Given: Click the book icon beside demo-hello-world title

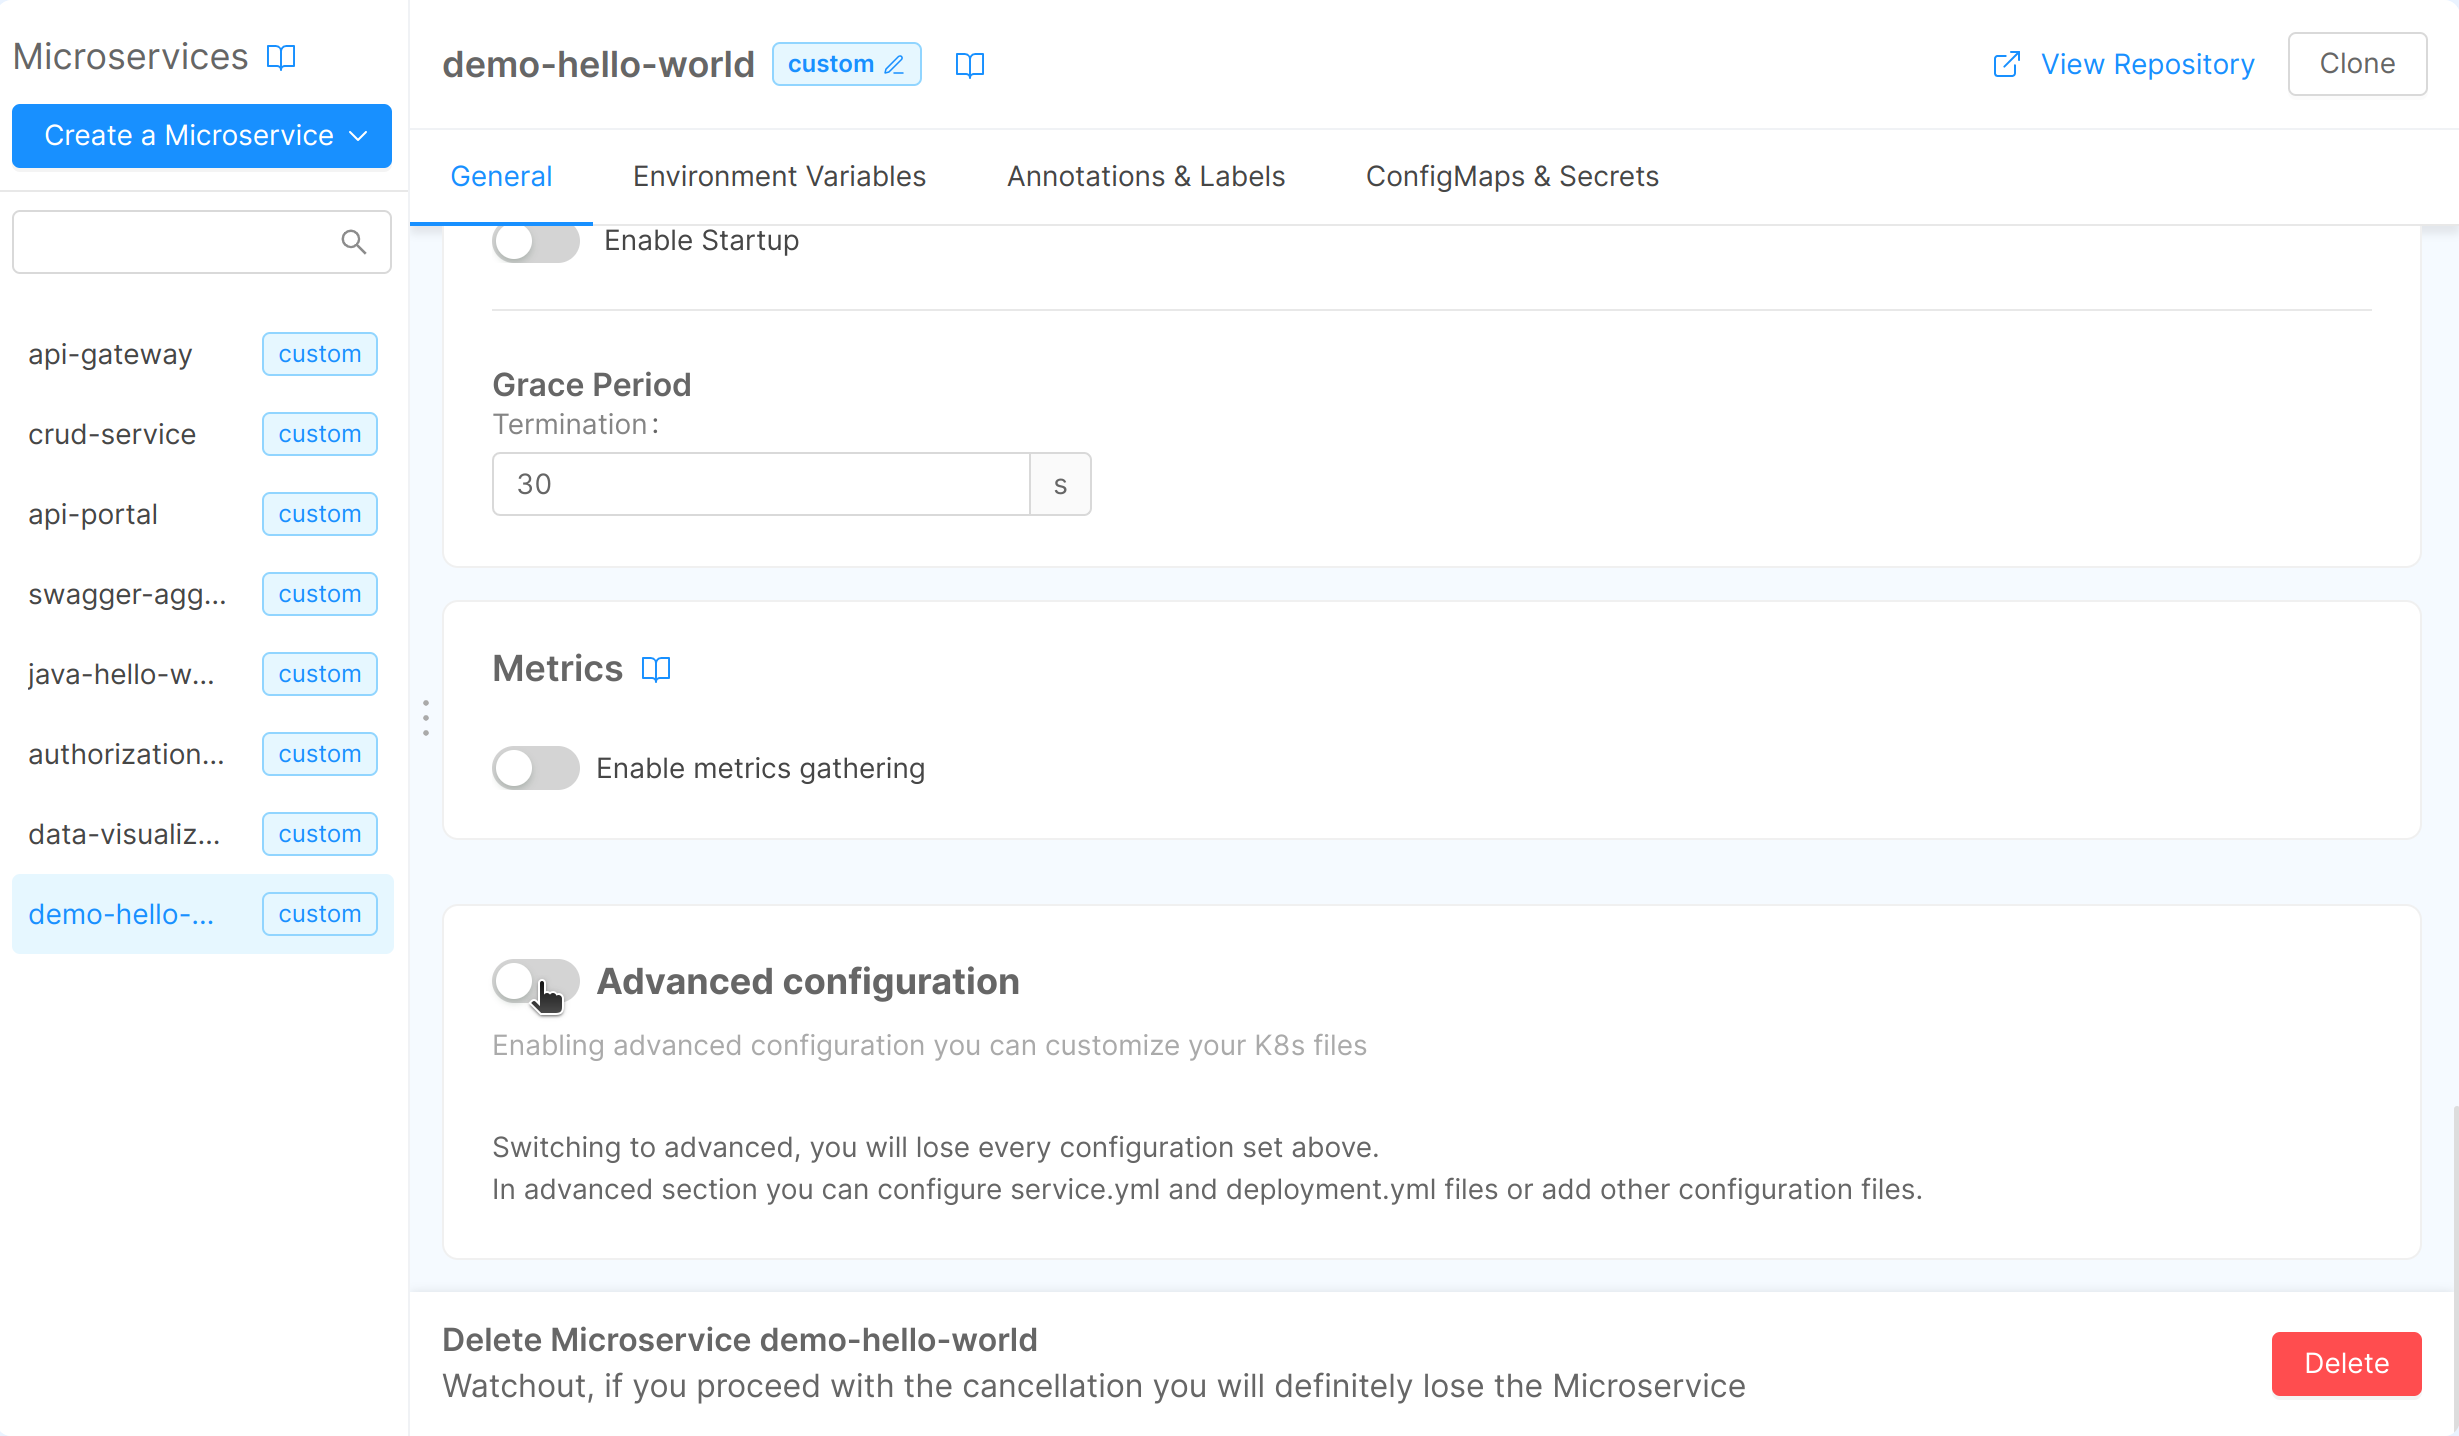Looking at the screenshot, I should point(969,65).
